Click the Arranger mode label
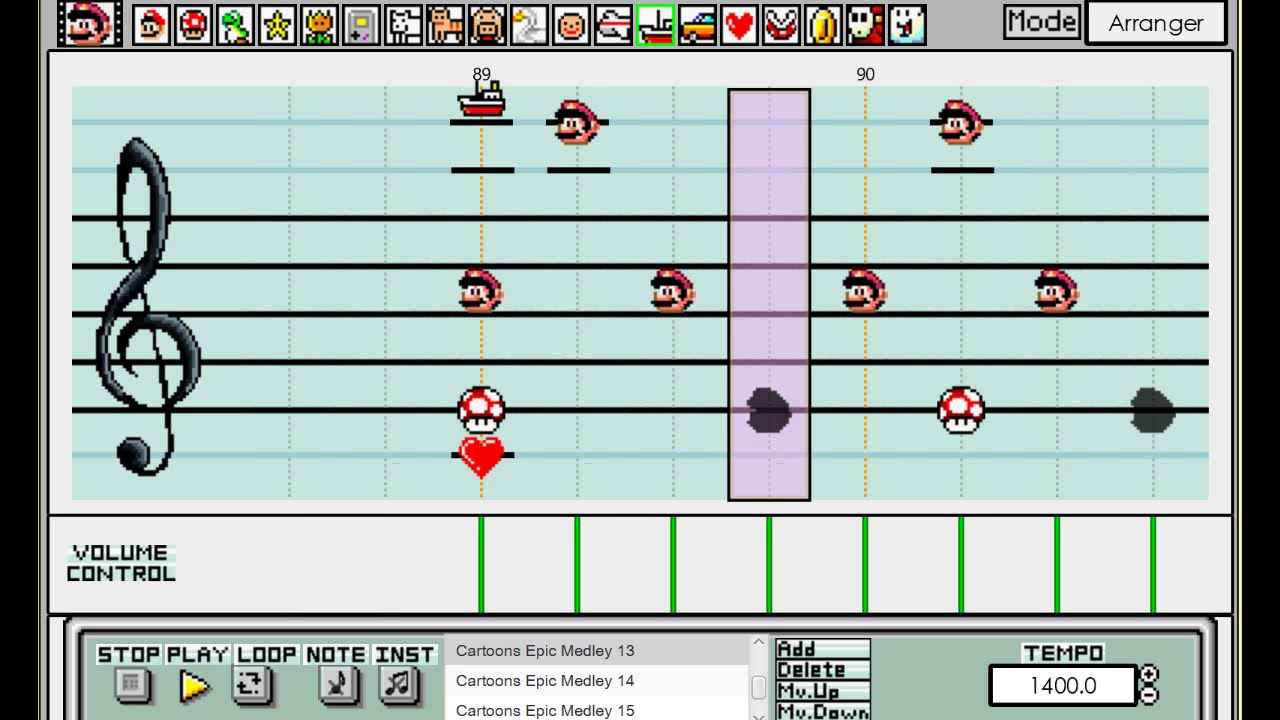1280x720 pixels. pos(1156,24)
